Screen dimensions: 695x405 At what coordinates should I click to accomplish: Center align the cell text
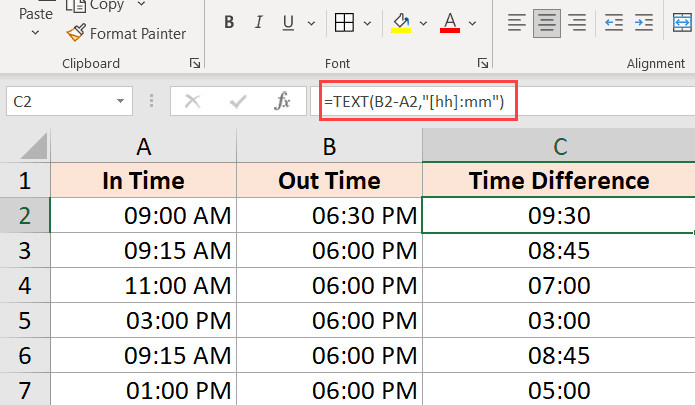click(x=546, y=22)
